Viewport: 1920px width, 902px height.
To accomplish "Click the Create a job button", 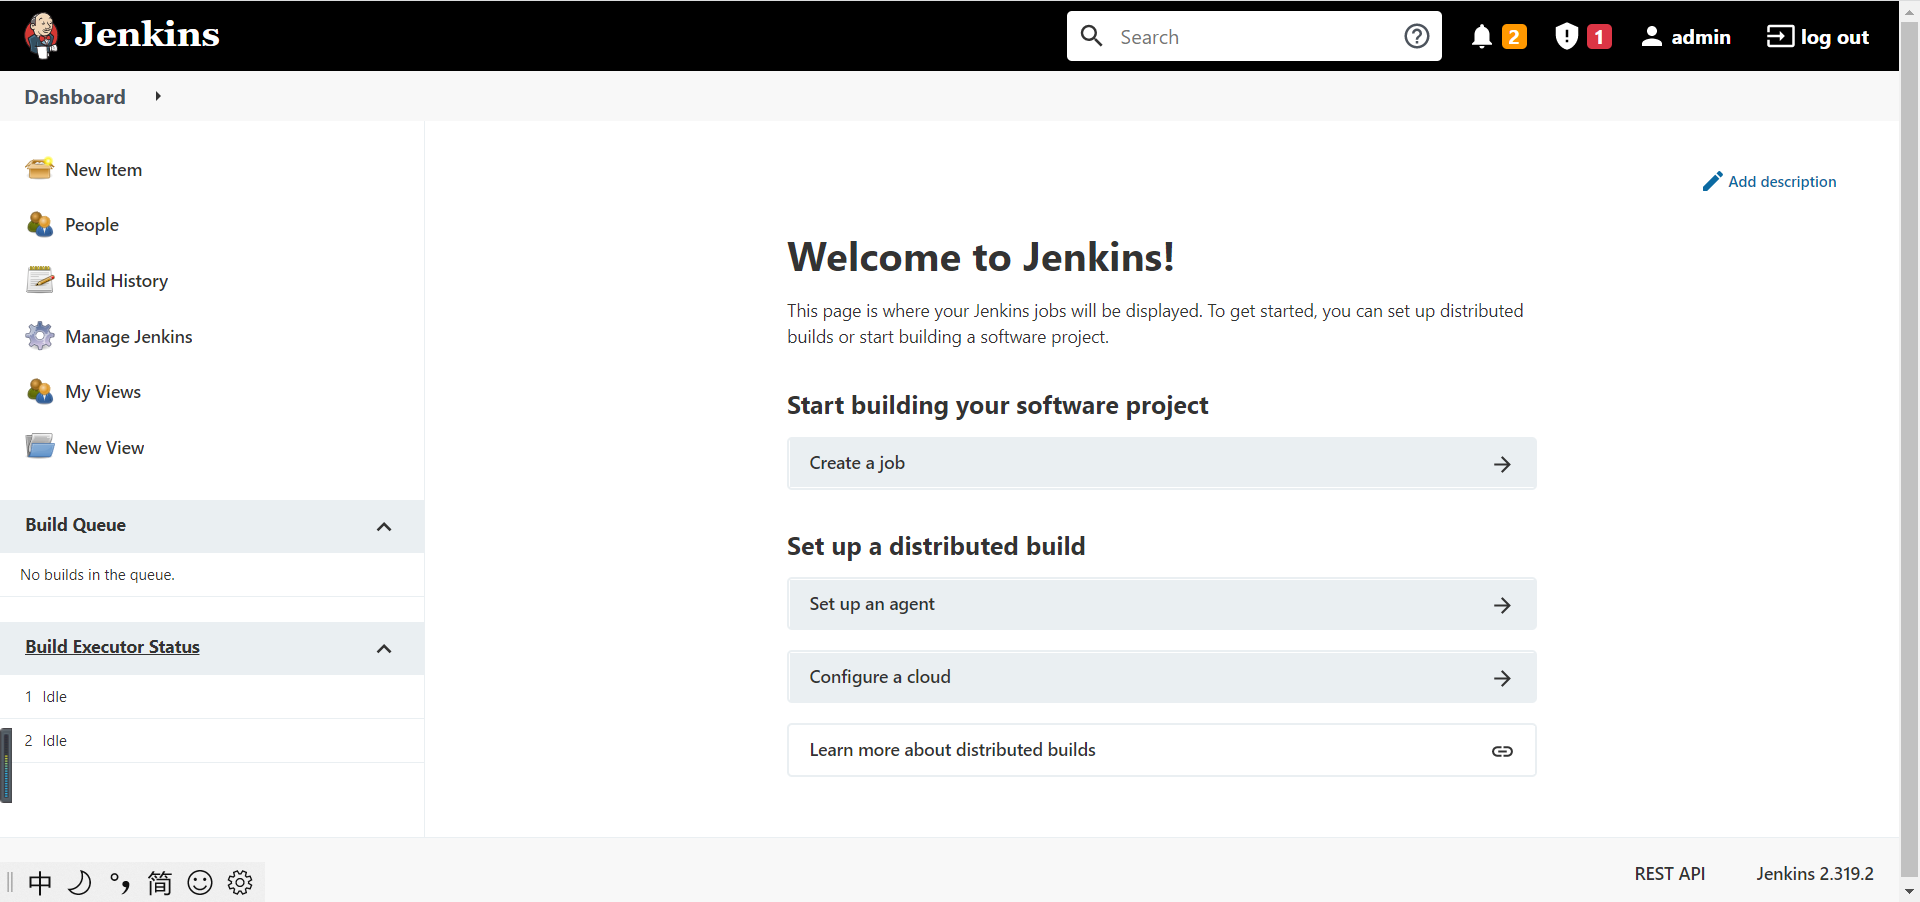I will point(1161,463).
